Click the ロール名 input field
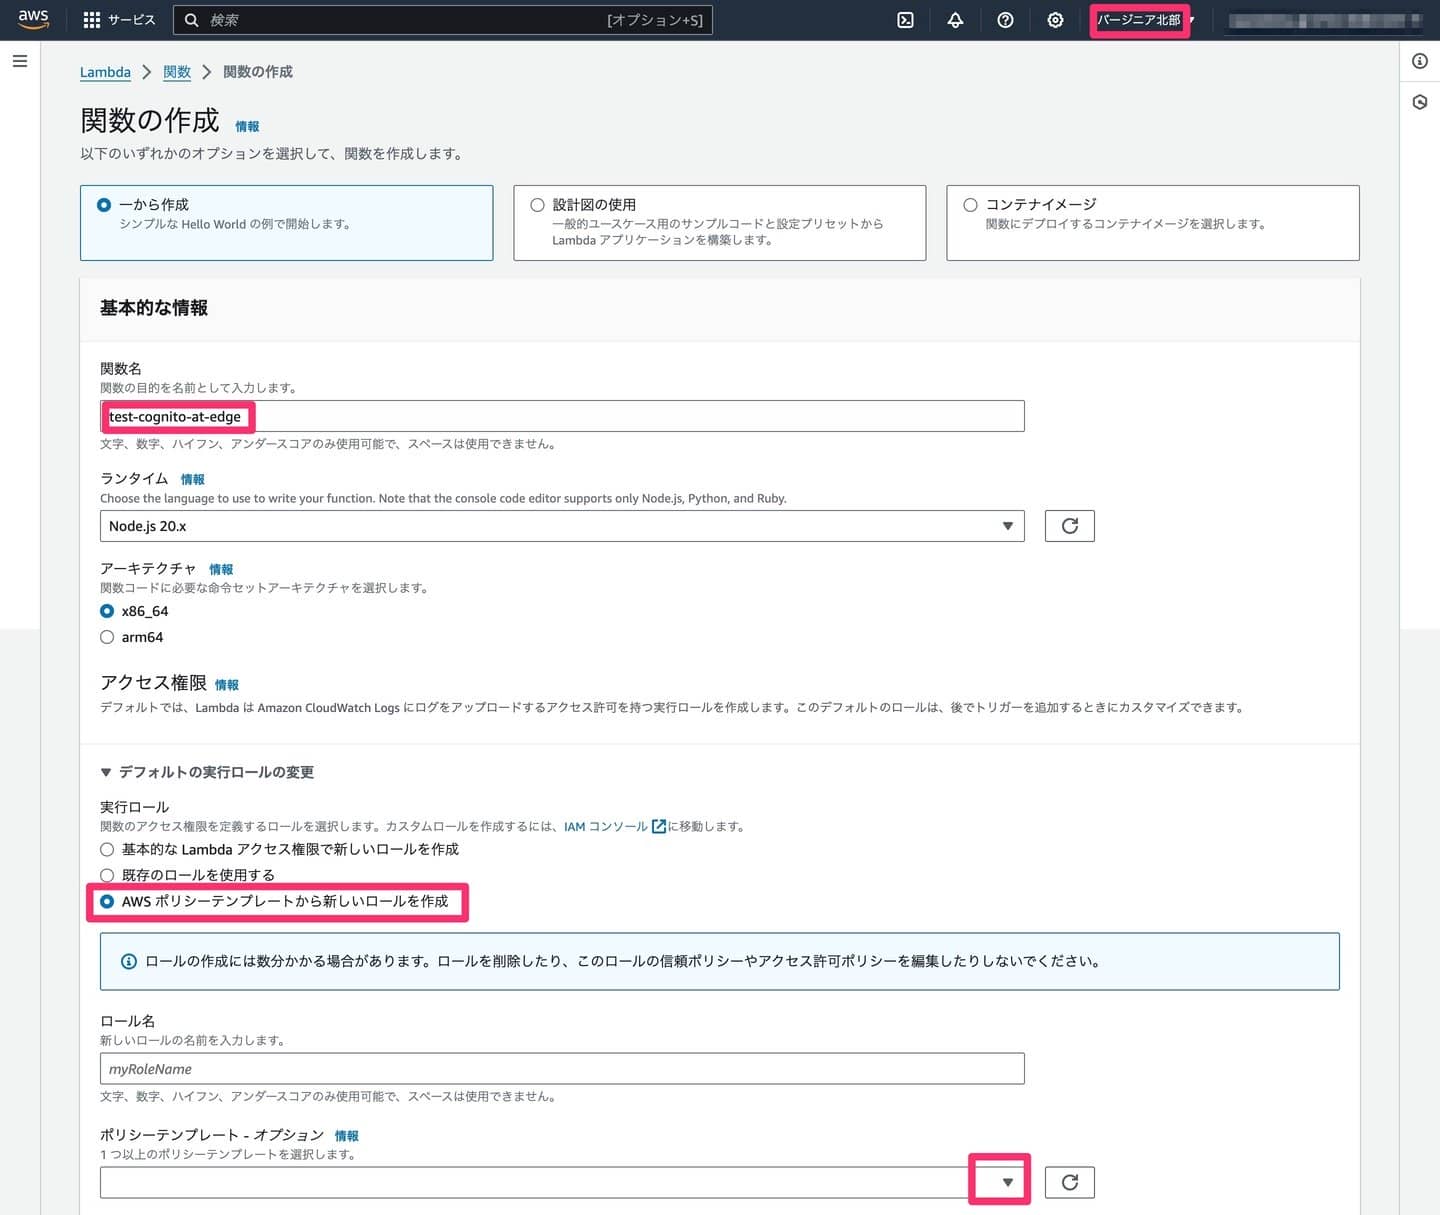Viewport: 1440px width, 1215px height. [x=562, y=1068]
